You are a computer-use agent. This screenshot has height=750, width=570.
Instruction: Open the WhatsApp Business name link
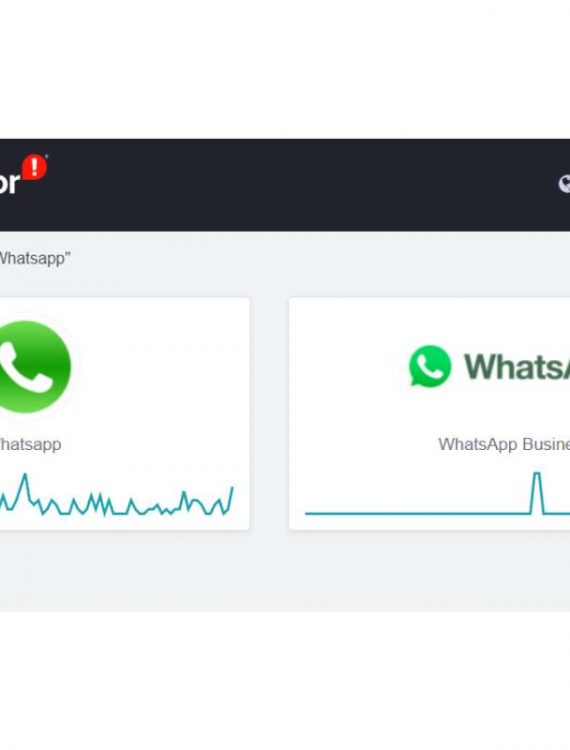(504, 444)
